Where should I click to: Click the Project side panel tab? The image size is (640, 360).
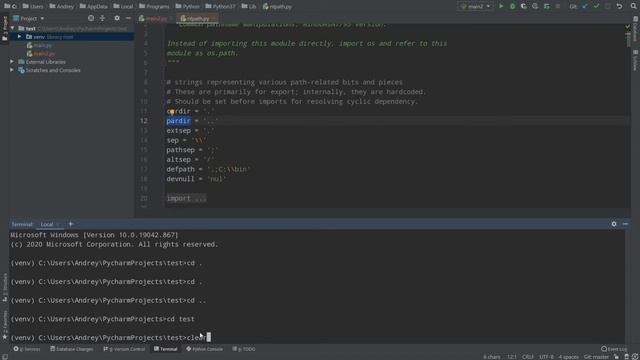point(4,29)
